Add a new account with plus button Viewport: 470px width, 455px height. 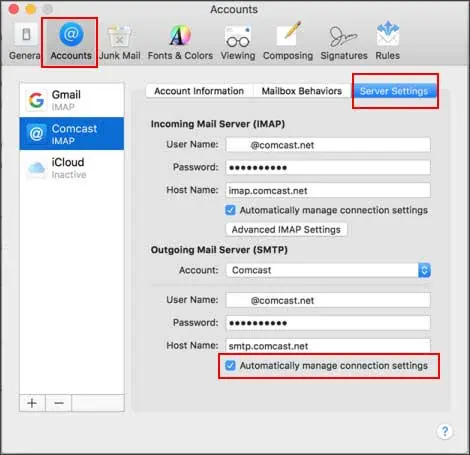(32, 403)
